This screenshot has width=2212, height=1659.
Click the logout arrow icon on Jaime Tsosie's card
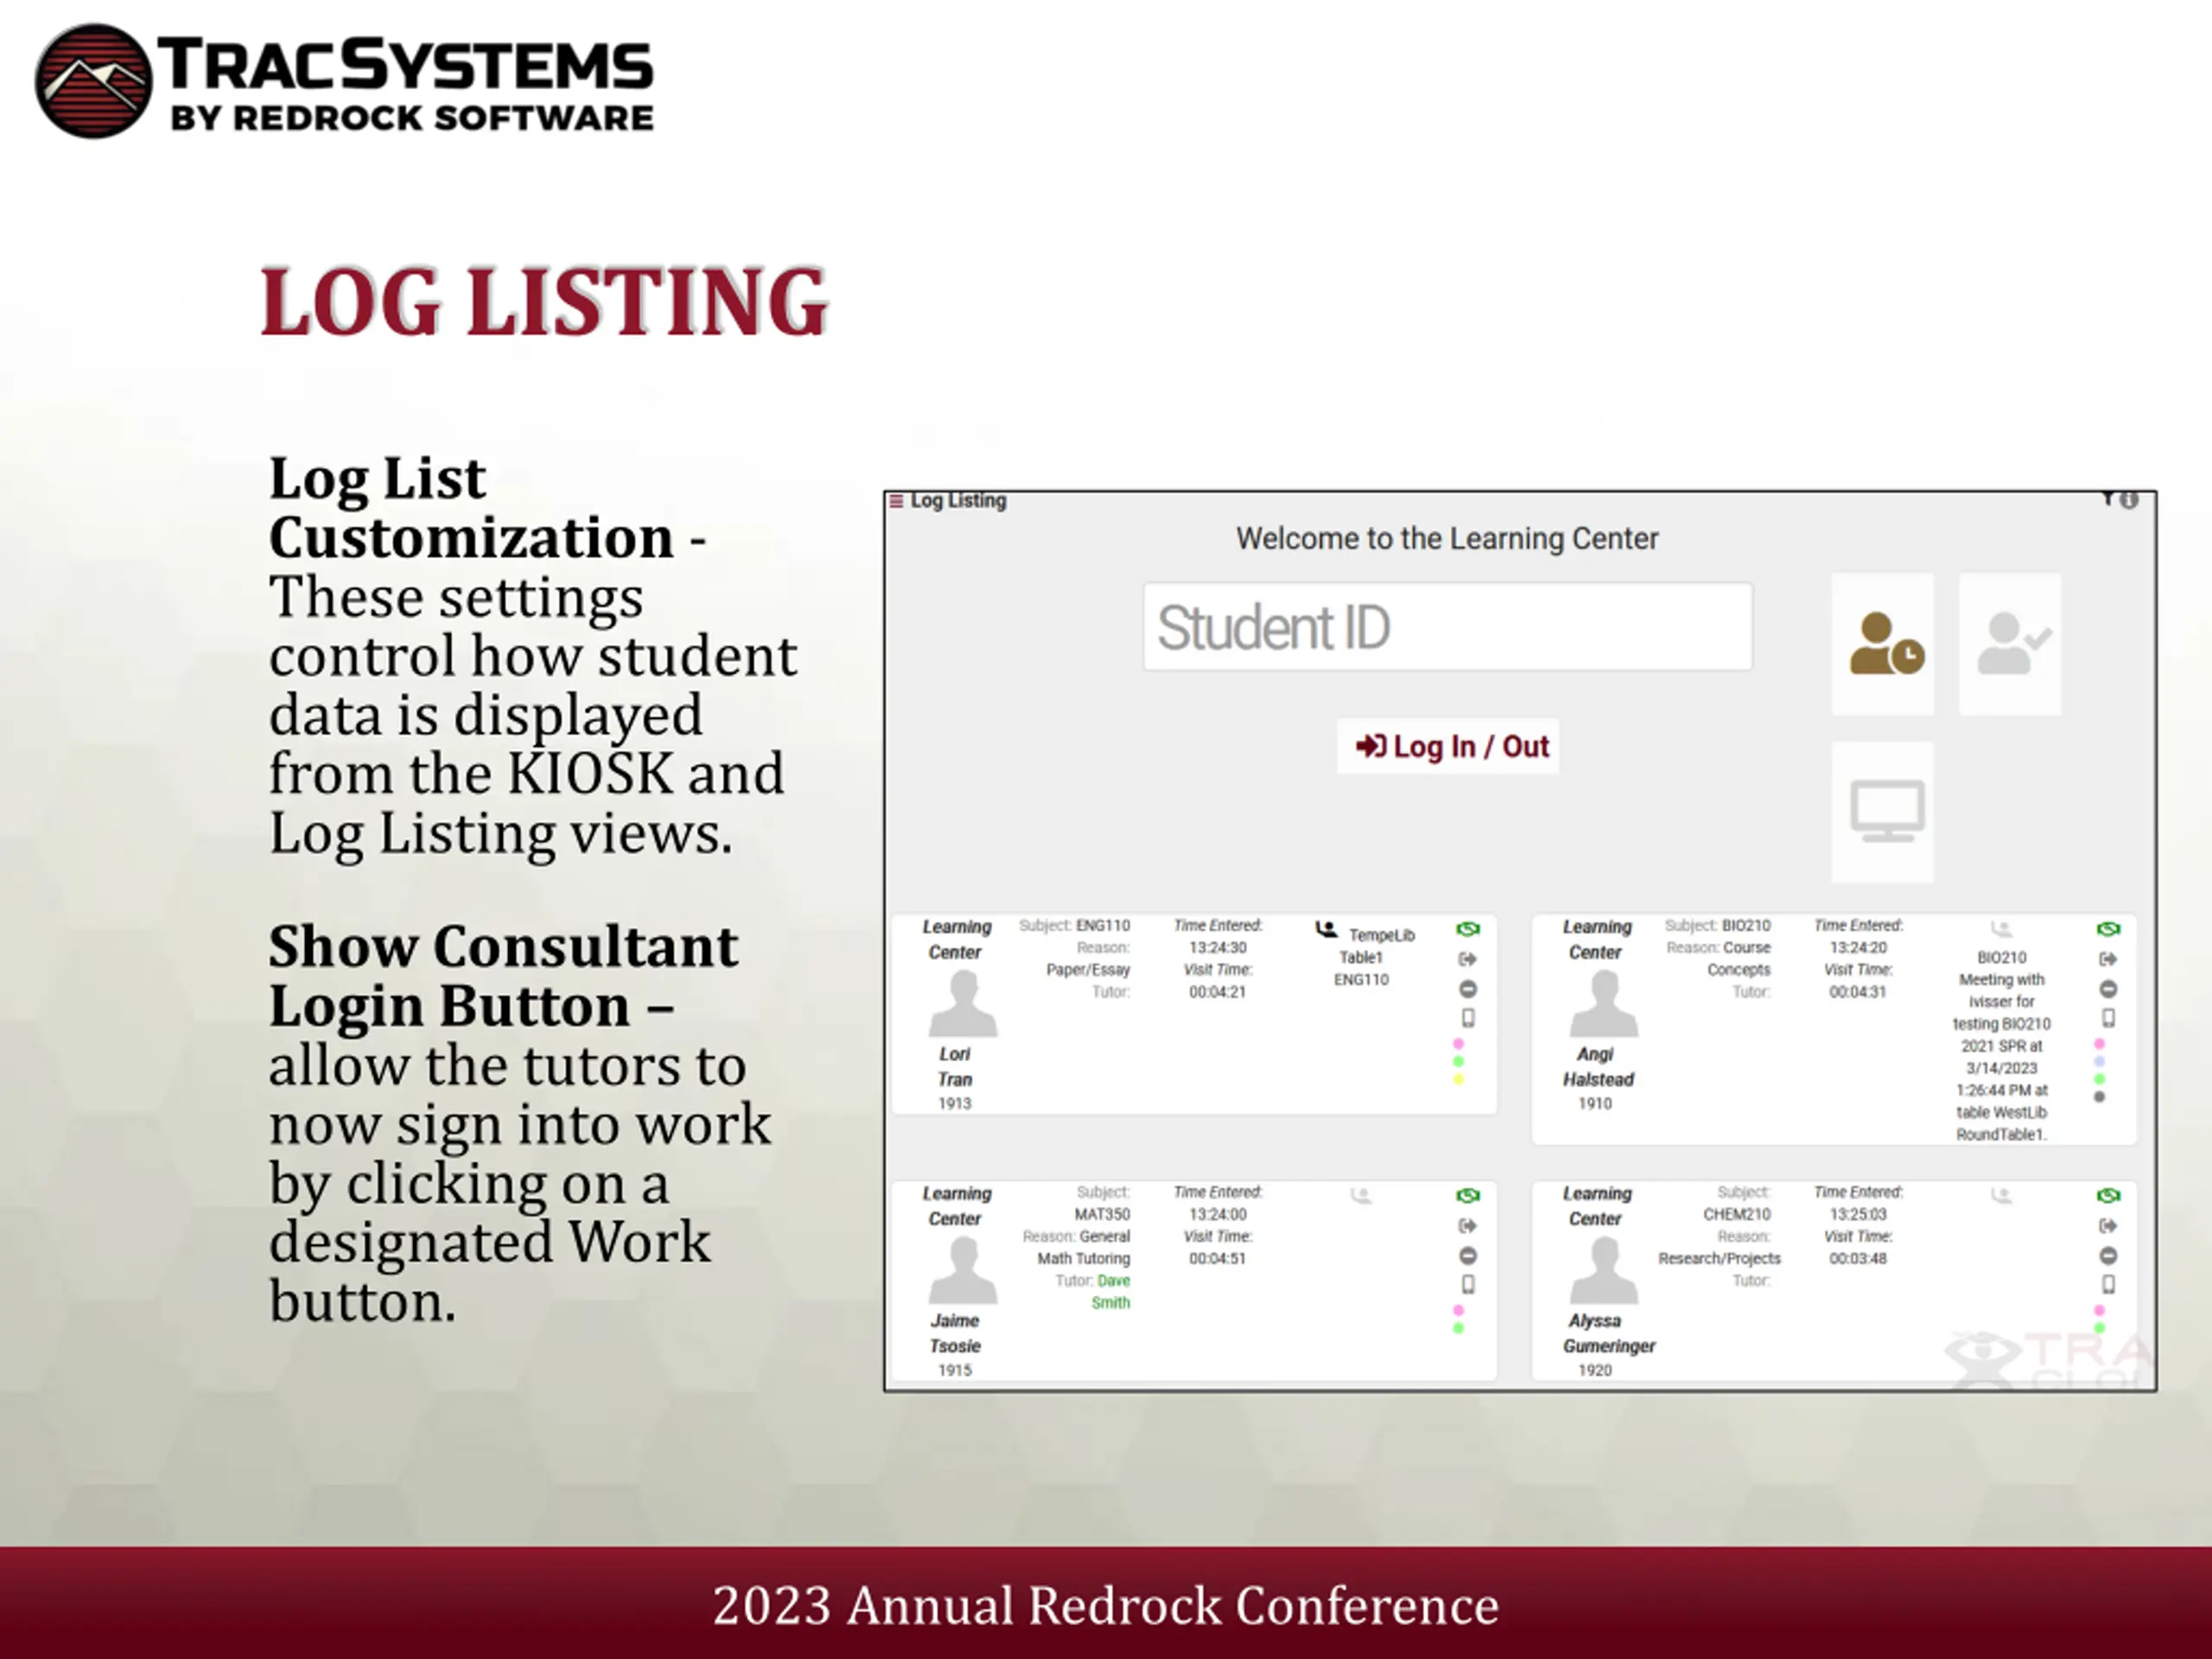1468,1226
